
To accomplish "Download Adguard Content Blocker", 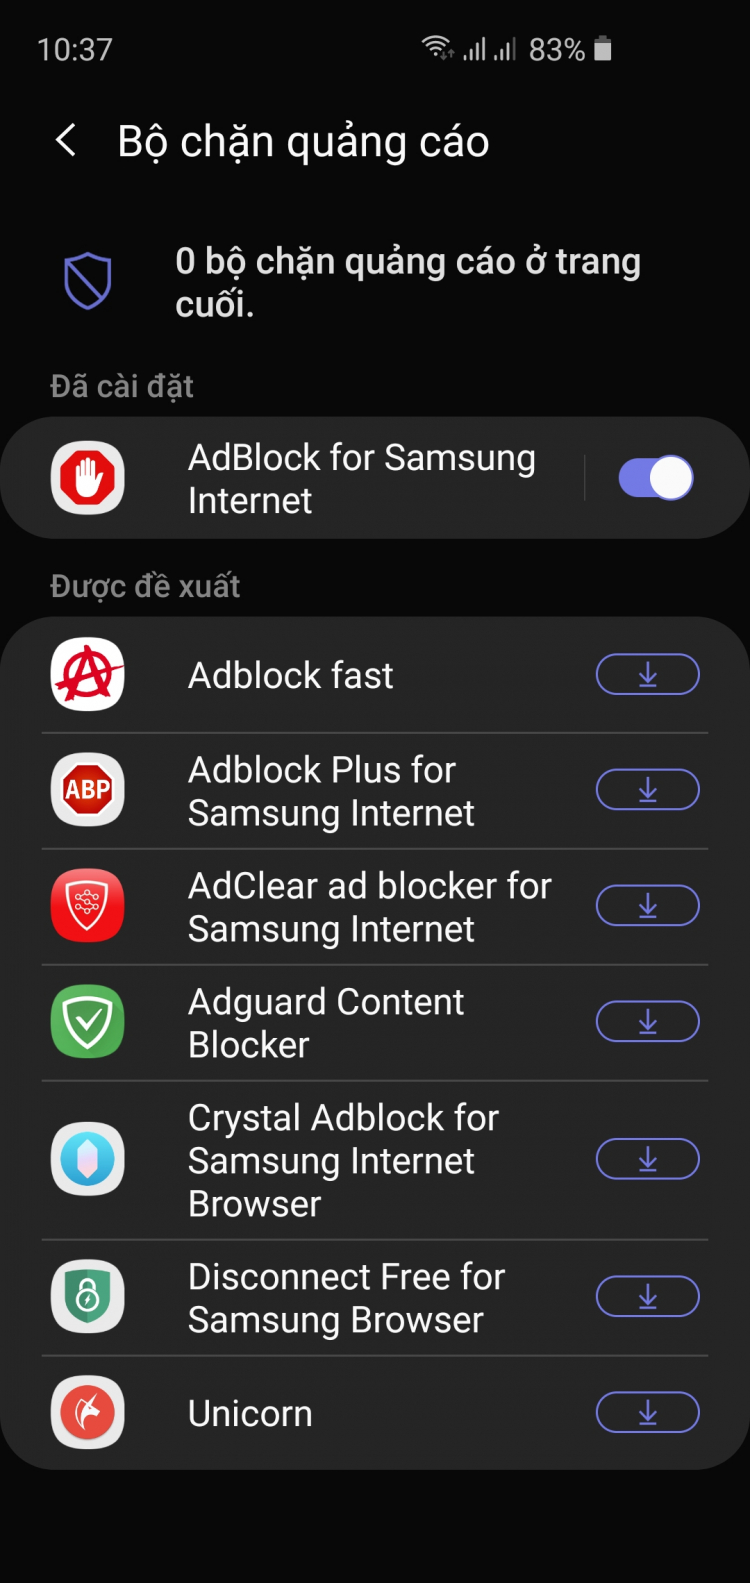I will 648,1022.
